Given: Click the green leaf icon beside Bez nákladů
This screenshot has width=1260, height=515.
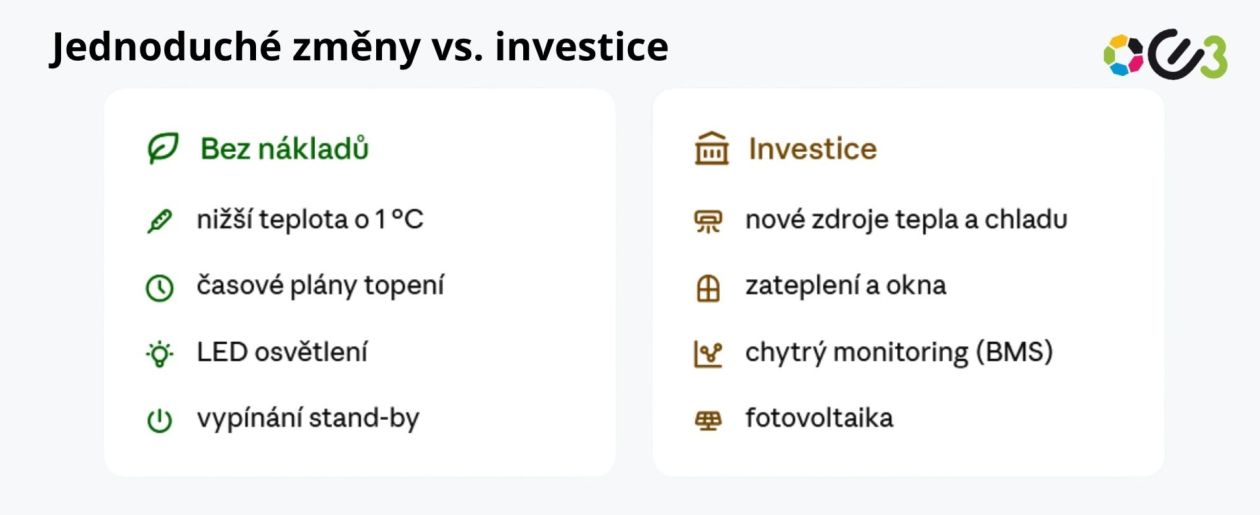Looking at the screenshot, I should tap(162, 149).
